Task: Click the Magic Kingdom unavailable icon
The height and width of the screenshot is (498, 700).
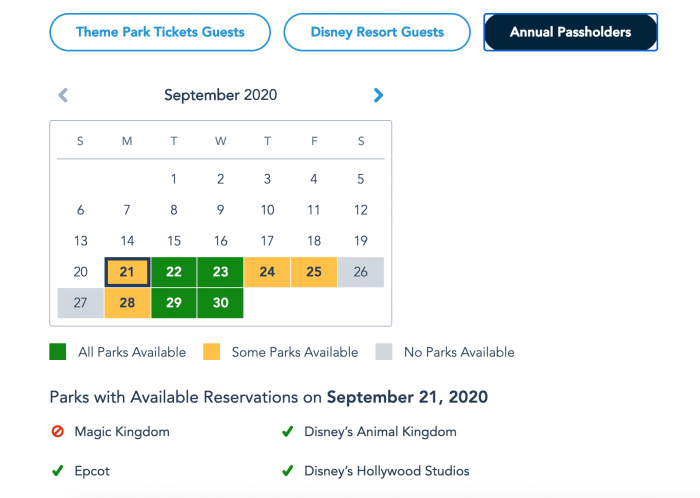Action: tap(58, 432)
